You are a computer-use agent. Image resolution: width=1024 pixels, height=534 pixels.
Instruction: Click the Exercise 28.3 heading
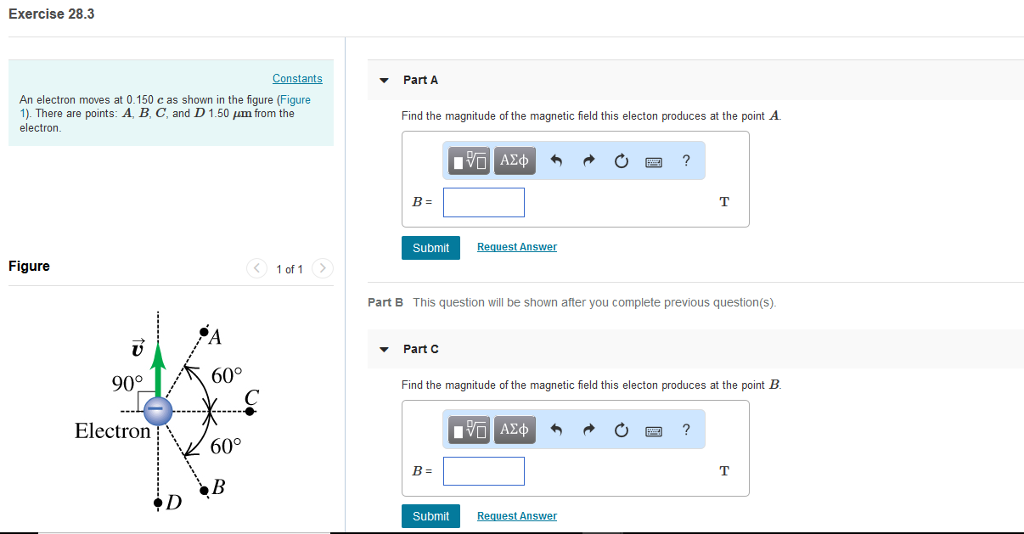point(51,14)
